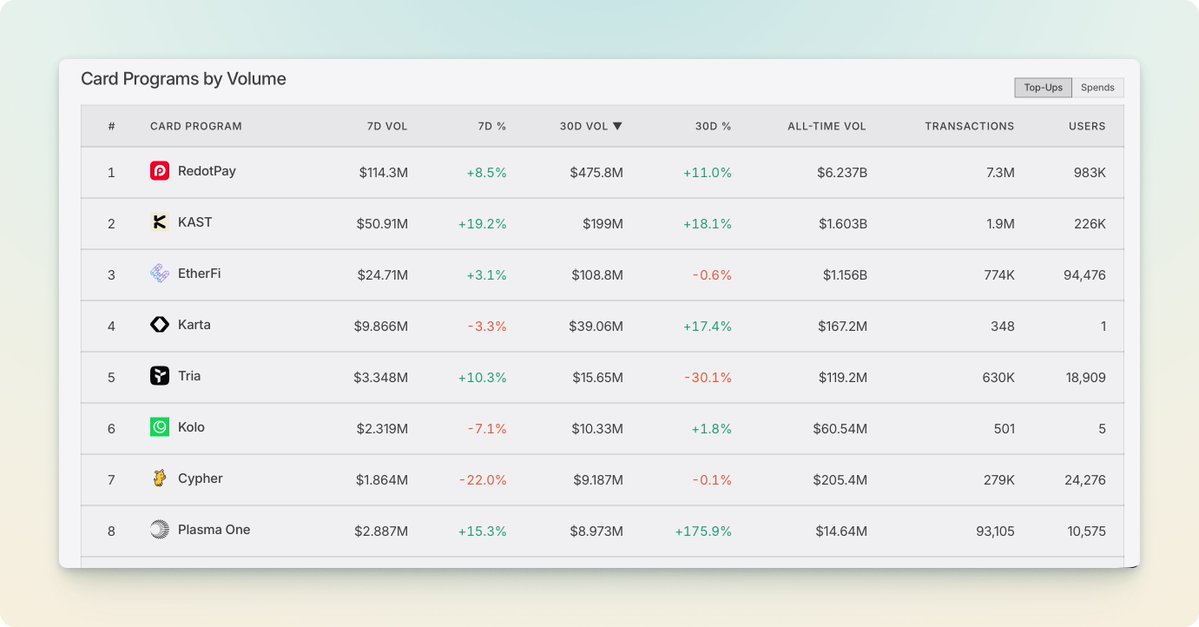Switch to the Top-Ups view
The width and height of the screenshot is (1199, 627).
tap(1043, 87)
